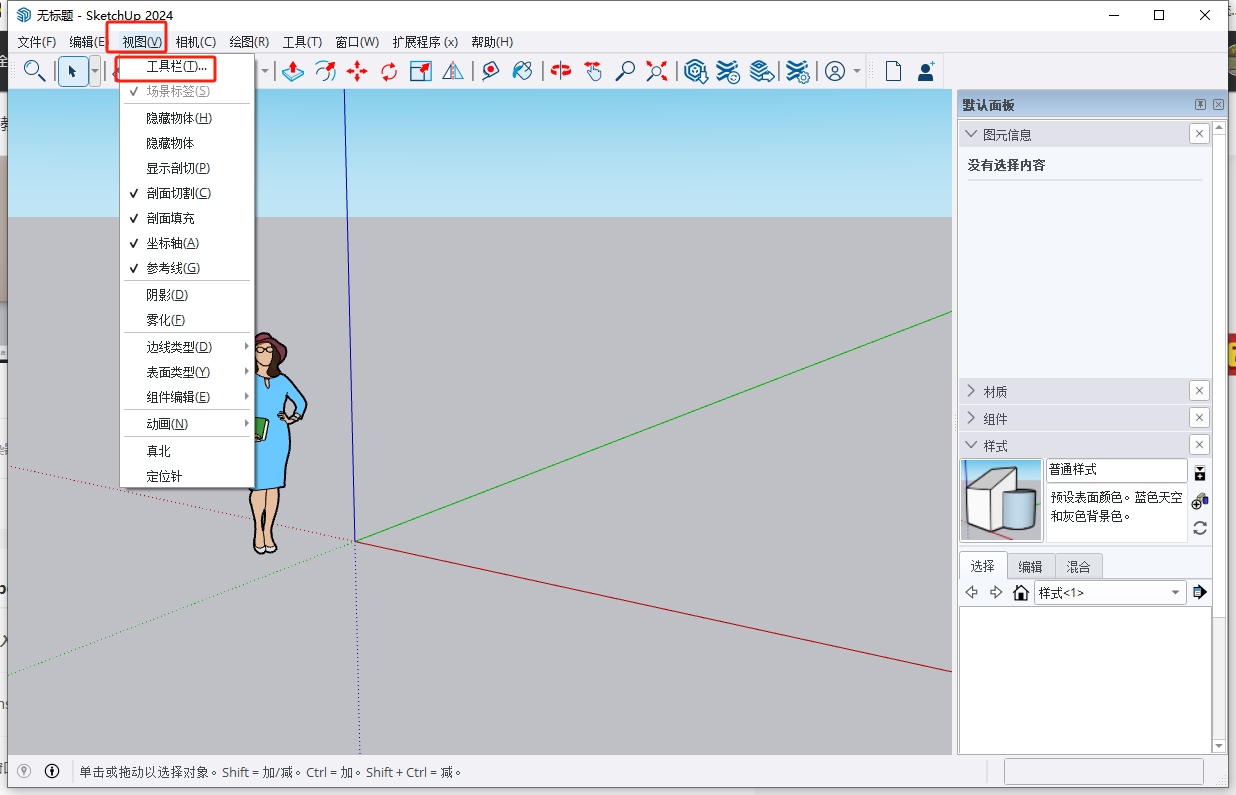The width and height of the screenshot is (1236, 795).
Task: Select the Paint Bucket tool
Action: point(522,71)
